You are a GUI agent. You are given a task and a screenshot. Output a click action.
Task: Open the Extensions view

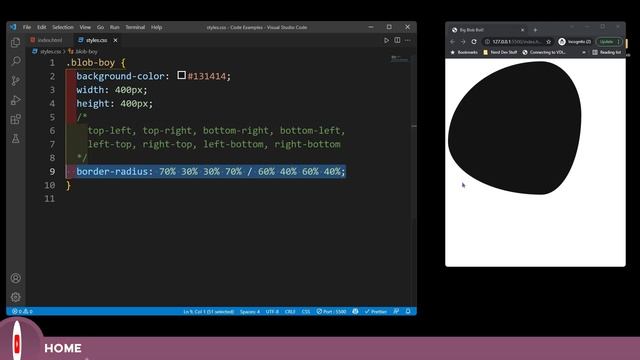click(16, 119)
